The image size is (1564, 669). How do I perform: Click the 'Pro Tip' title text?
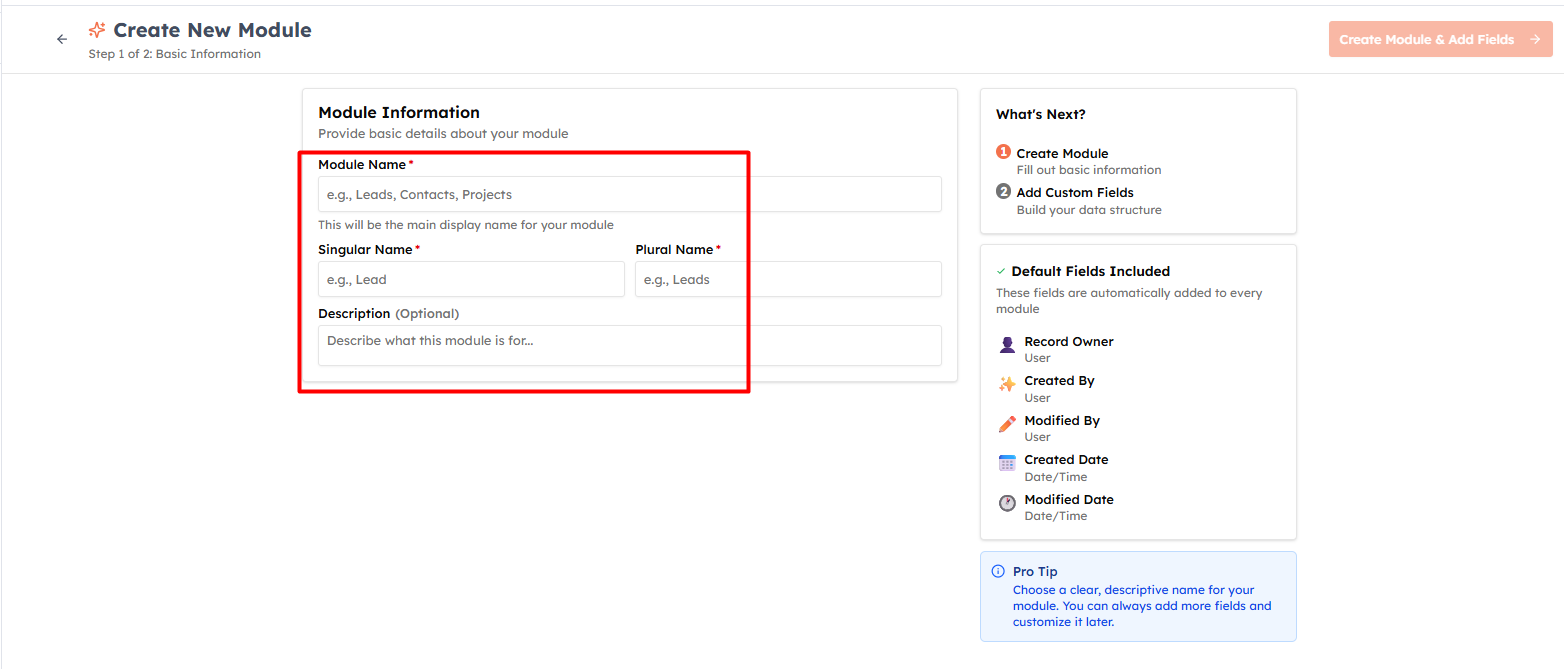1035,572
